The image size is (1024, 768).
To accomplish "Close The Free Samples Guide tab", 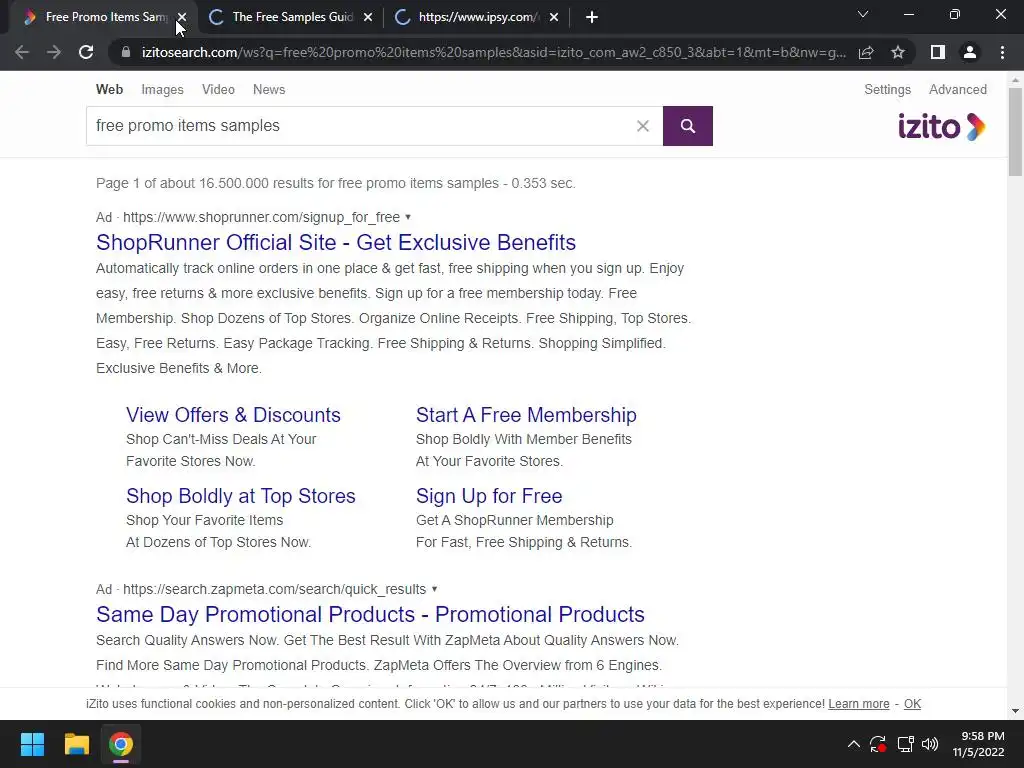I will pos(368,18).
